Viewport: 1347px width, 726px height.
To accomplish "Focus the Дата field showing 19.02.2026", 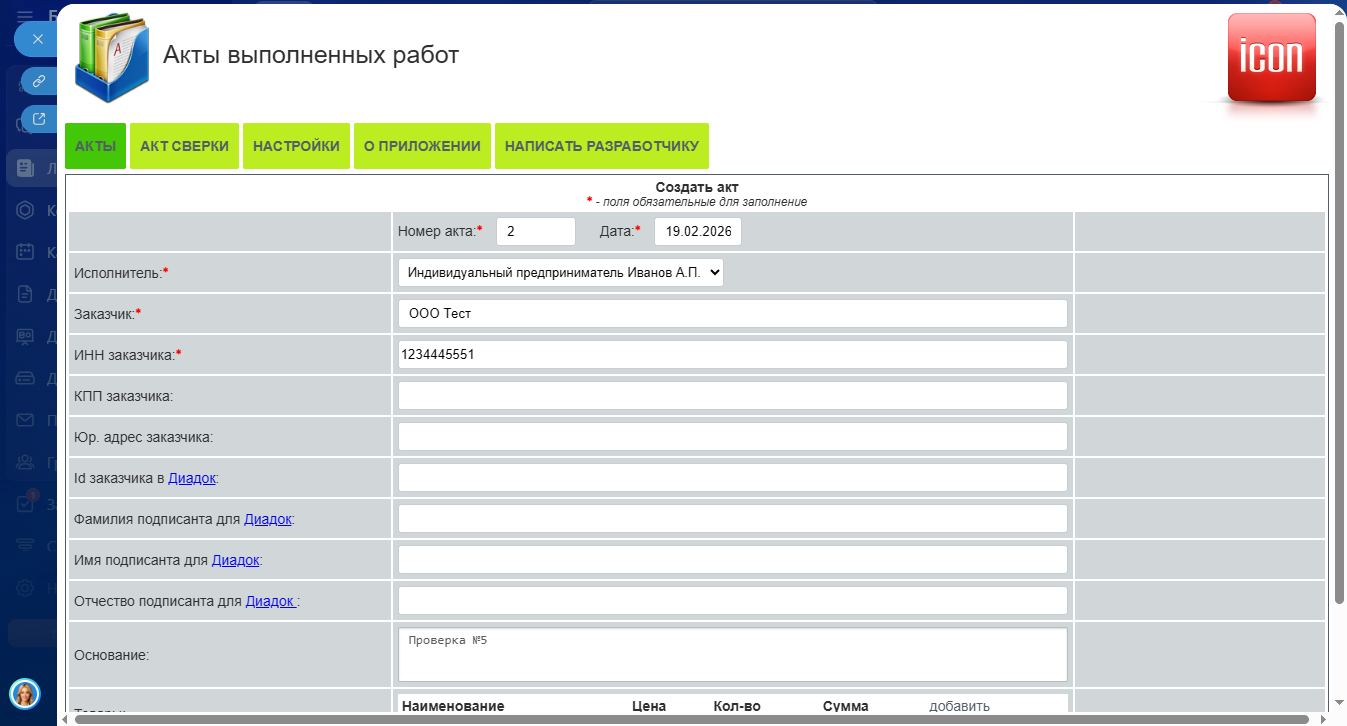I will [x=698, y=231].
